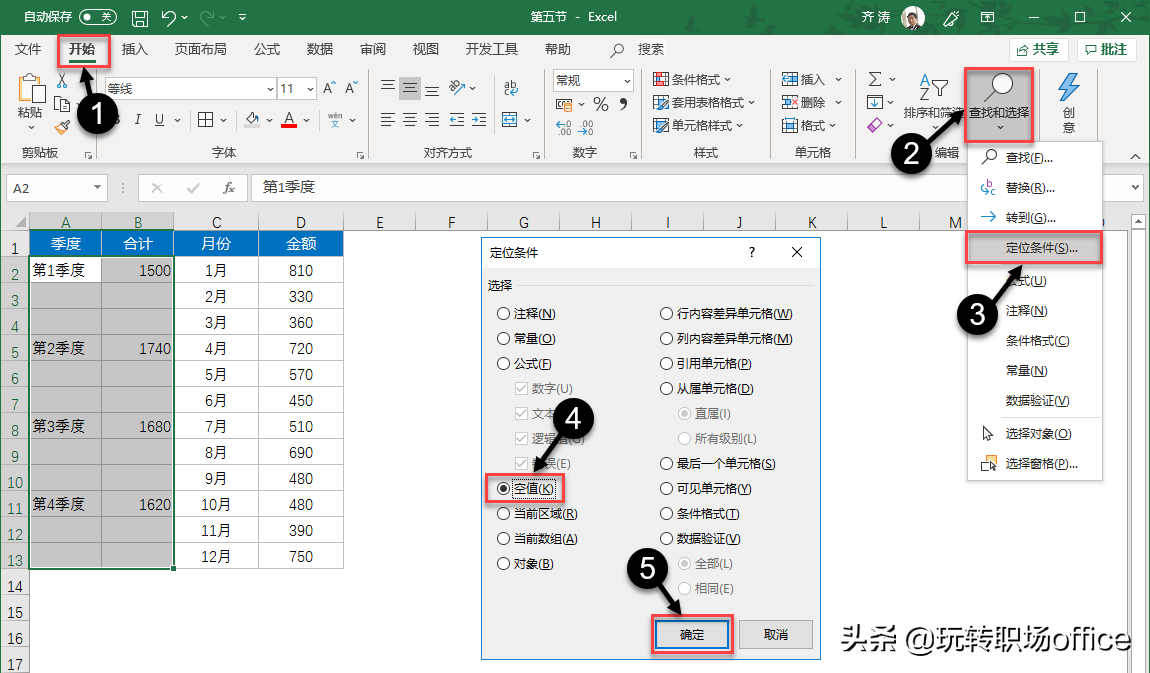
Task: Open the borders icon in font group
Action: coord(205,120)
